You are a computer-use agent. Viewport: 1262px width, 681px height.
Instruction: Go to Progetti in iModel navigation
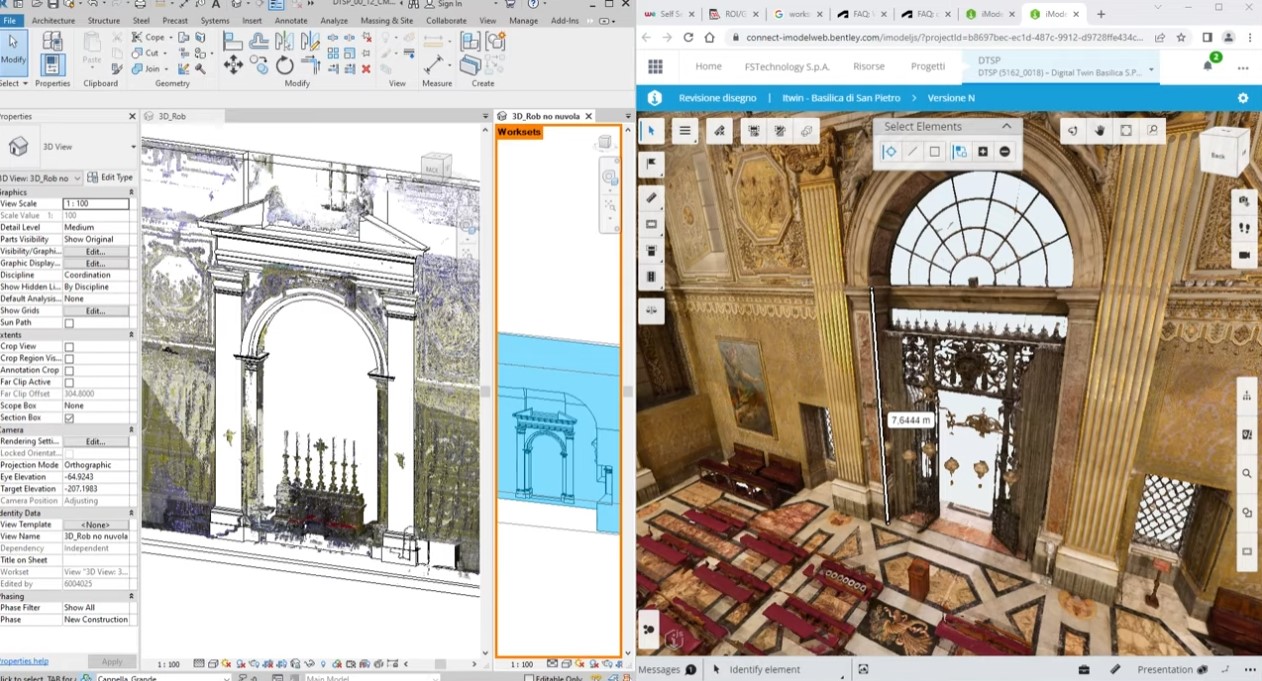point(928,67)
